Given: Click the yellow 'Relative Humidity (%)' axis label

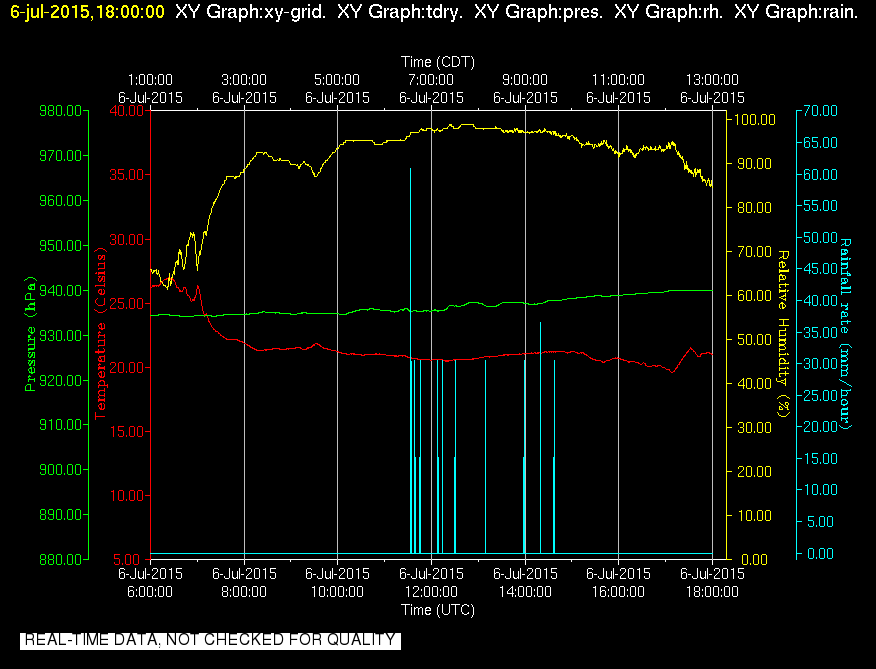Looking at the screenshot, I should pos(784,334).
